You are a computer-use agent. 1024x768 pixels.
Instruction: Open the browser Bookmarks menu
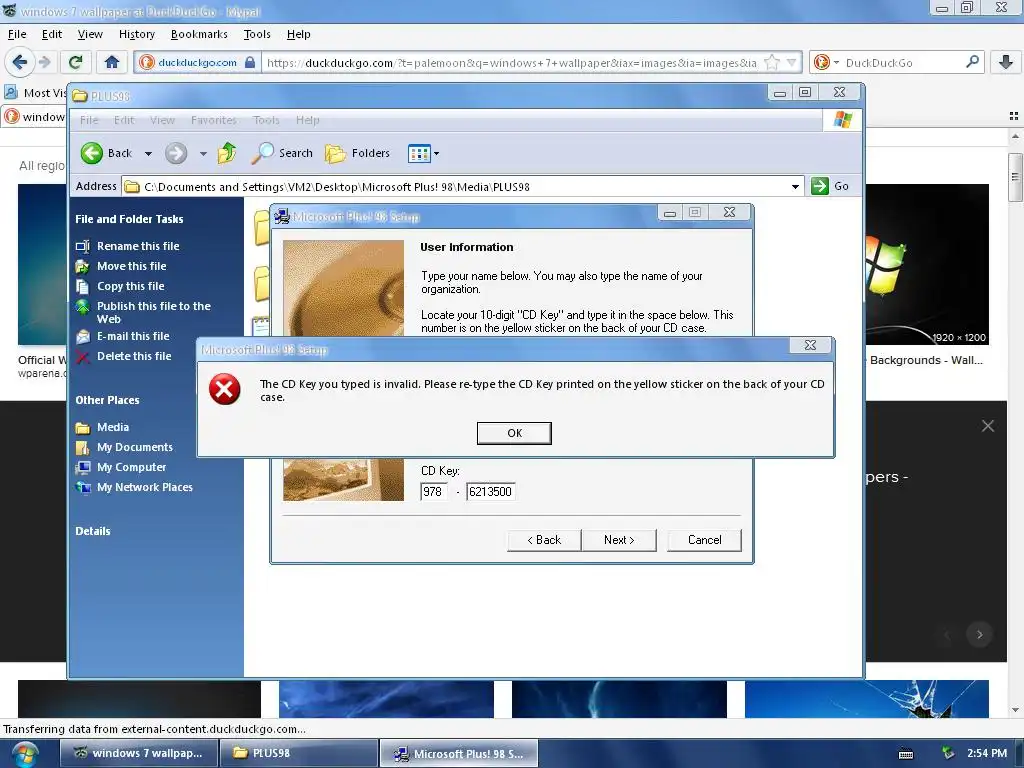click(x=199, y=34)
